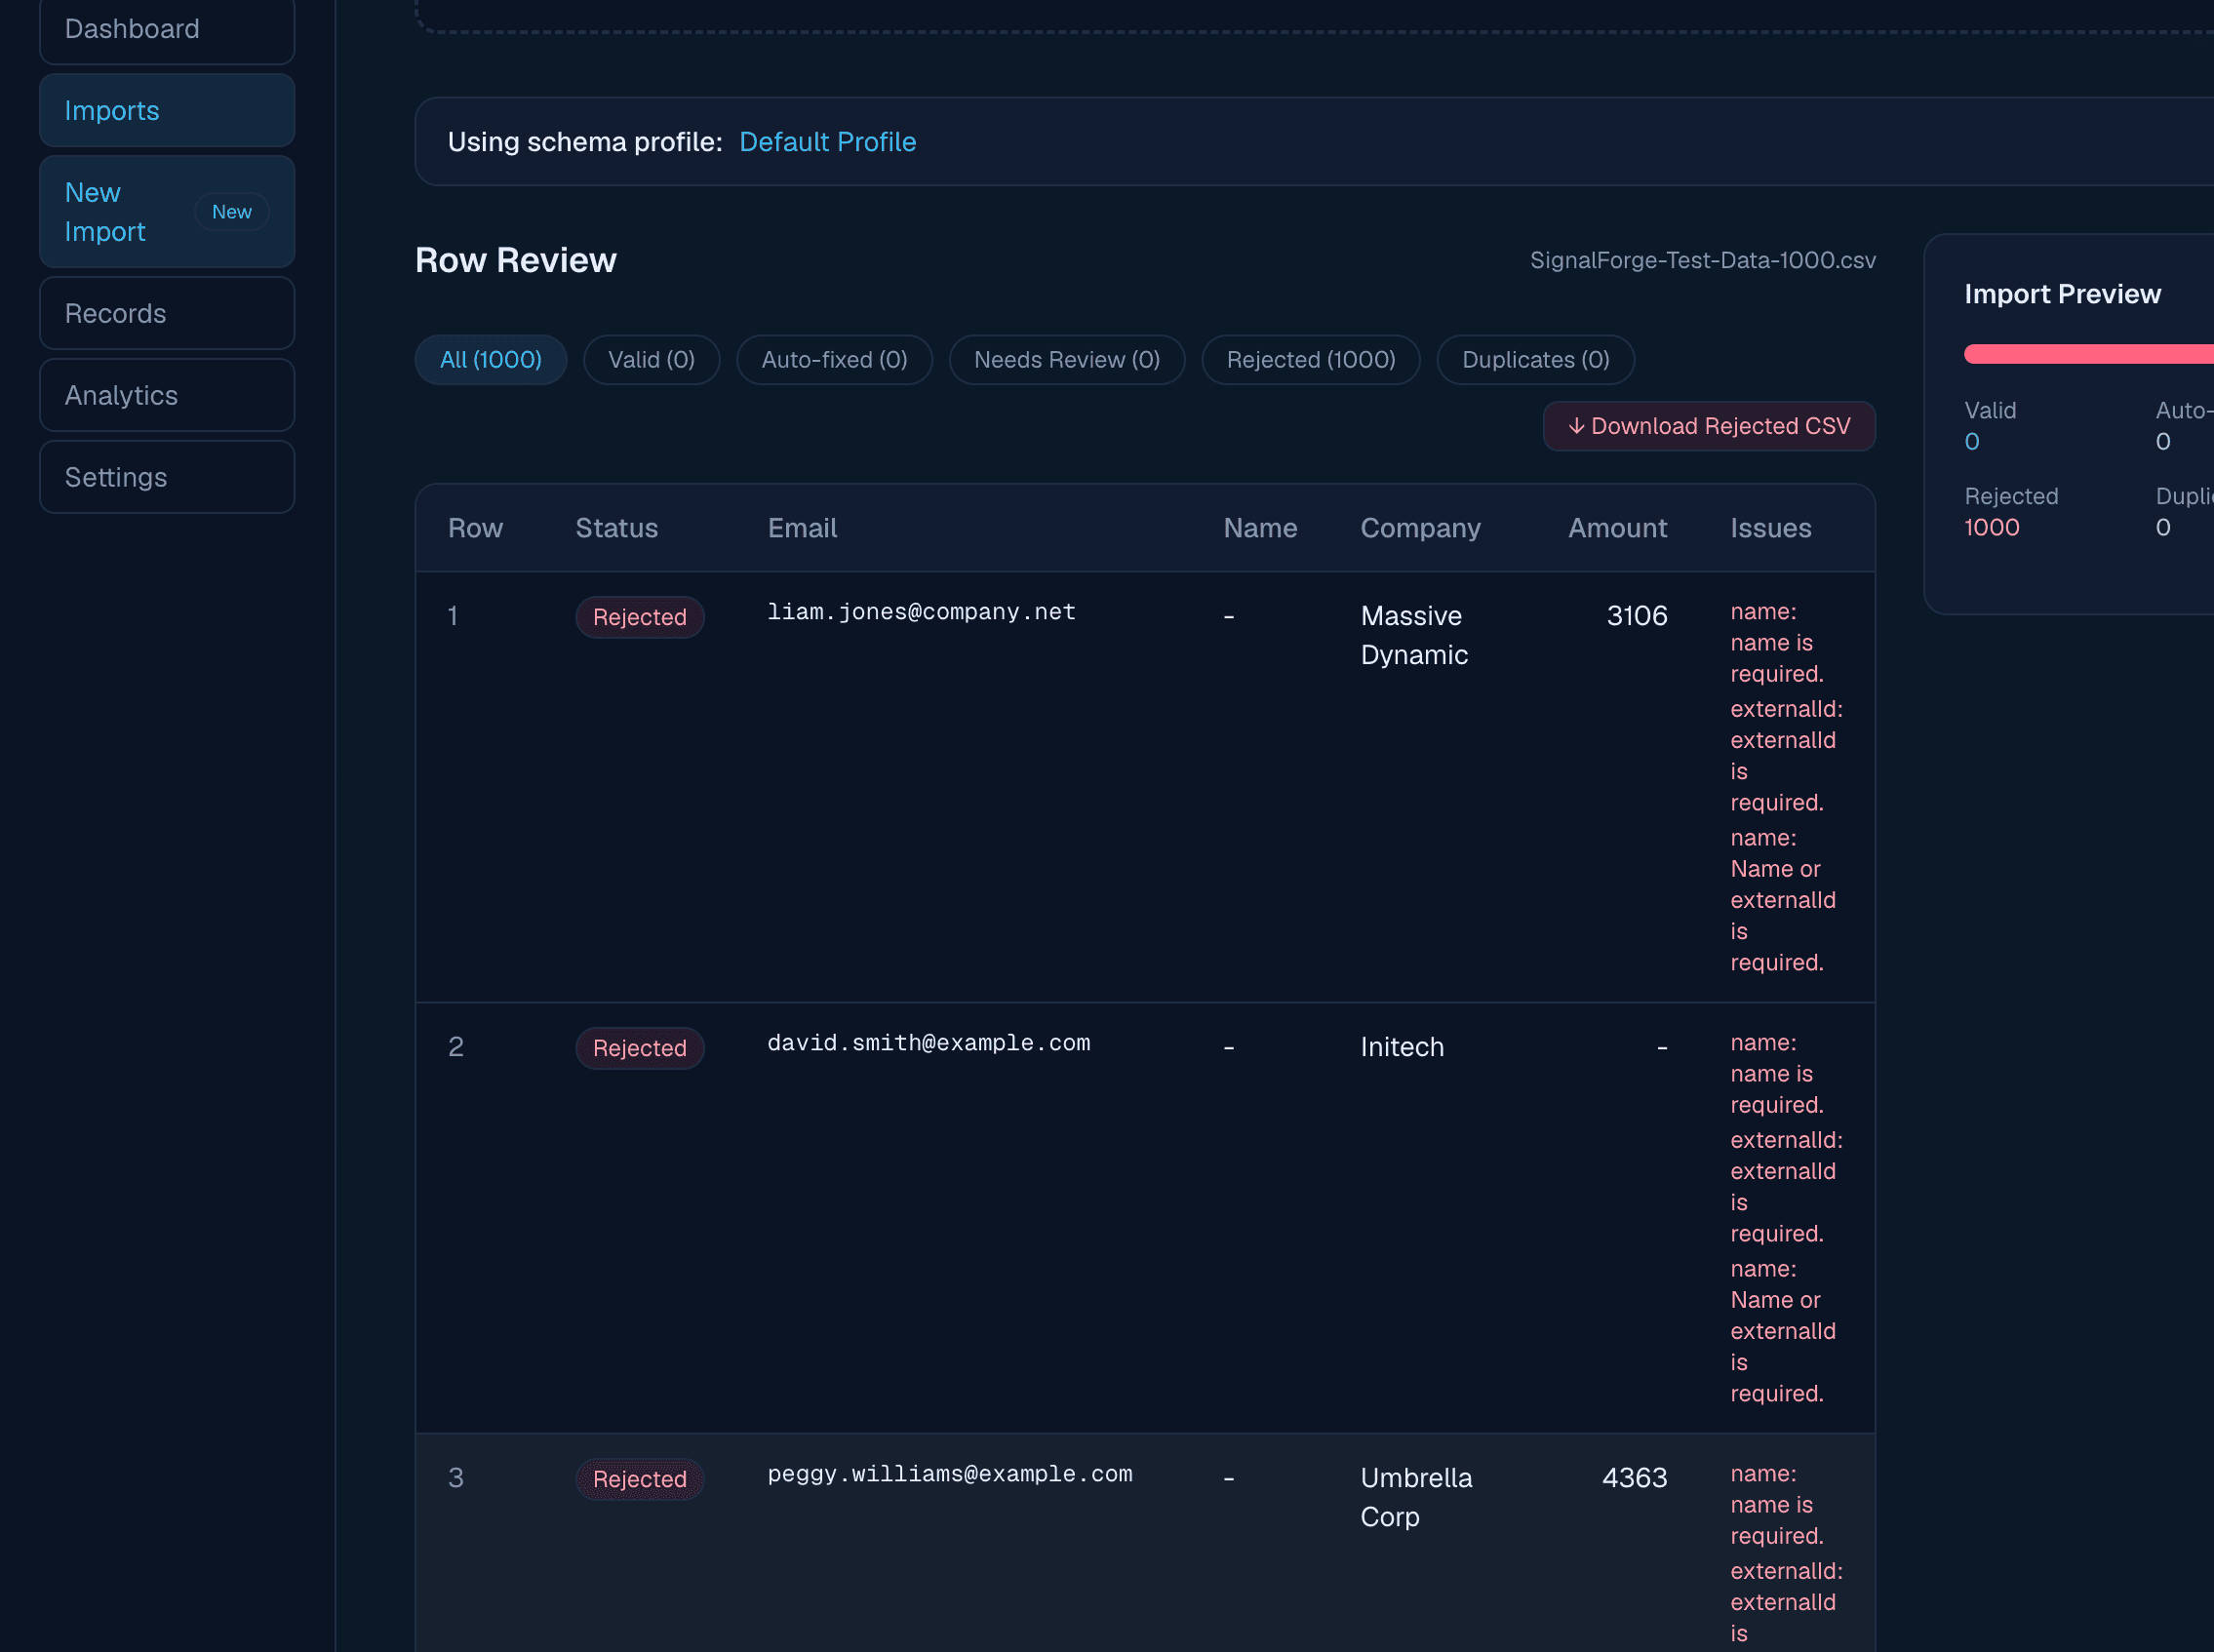Click the Email column header
The width and height of the screenshot is (2214, 1652).
802,529
